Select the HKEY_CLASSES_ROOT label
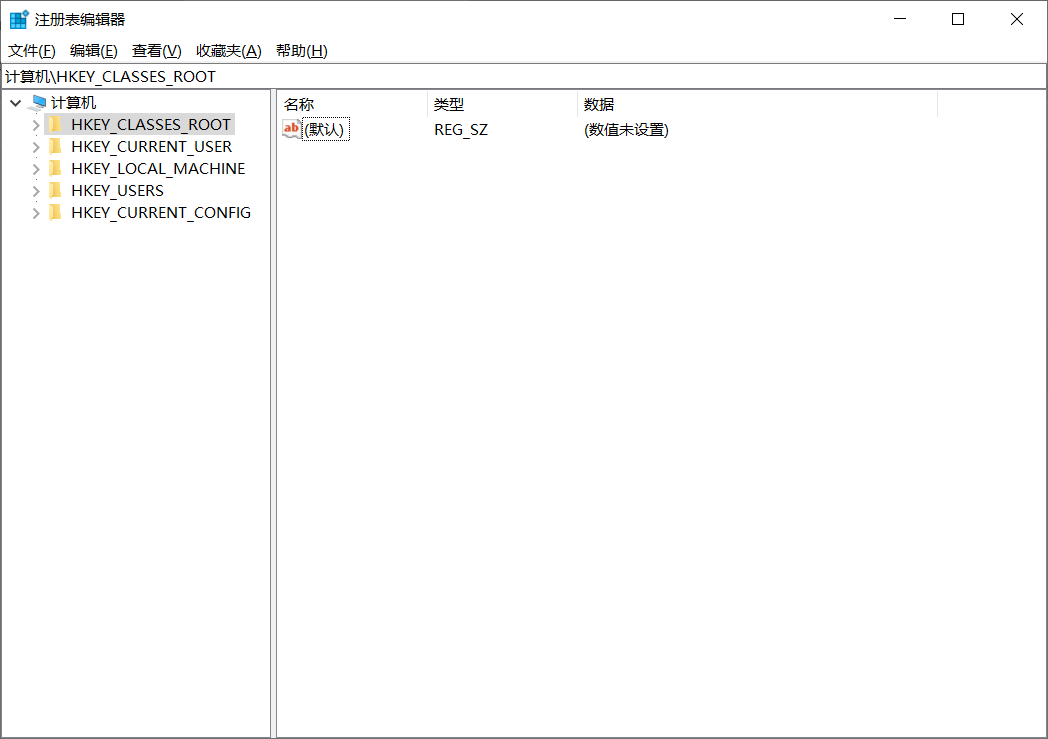This screenshot has width=1048, height=739. 150,124
